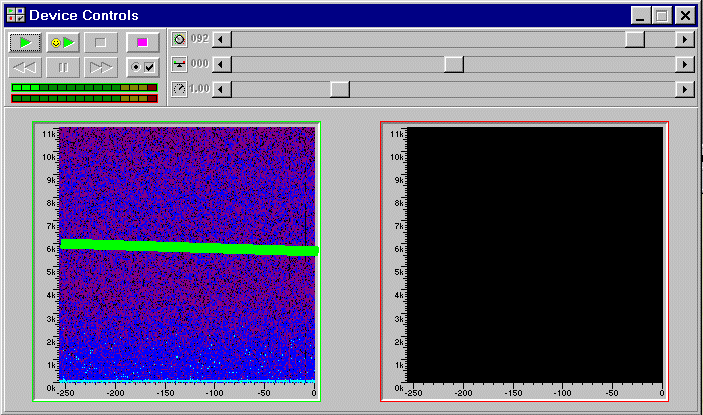Screen dimensions: 703x415
Task: Maximize the Device Controls window
Action: (x=662, y=16)
